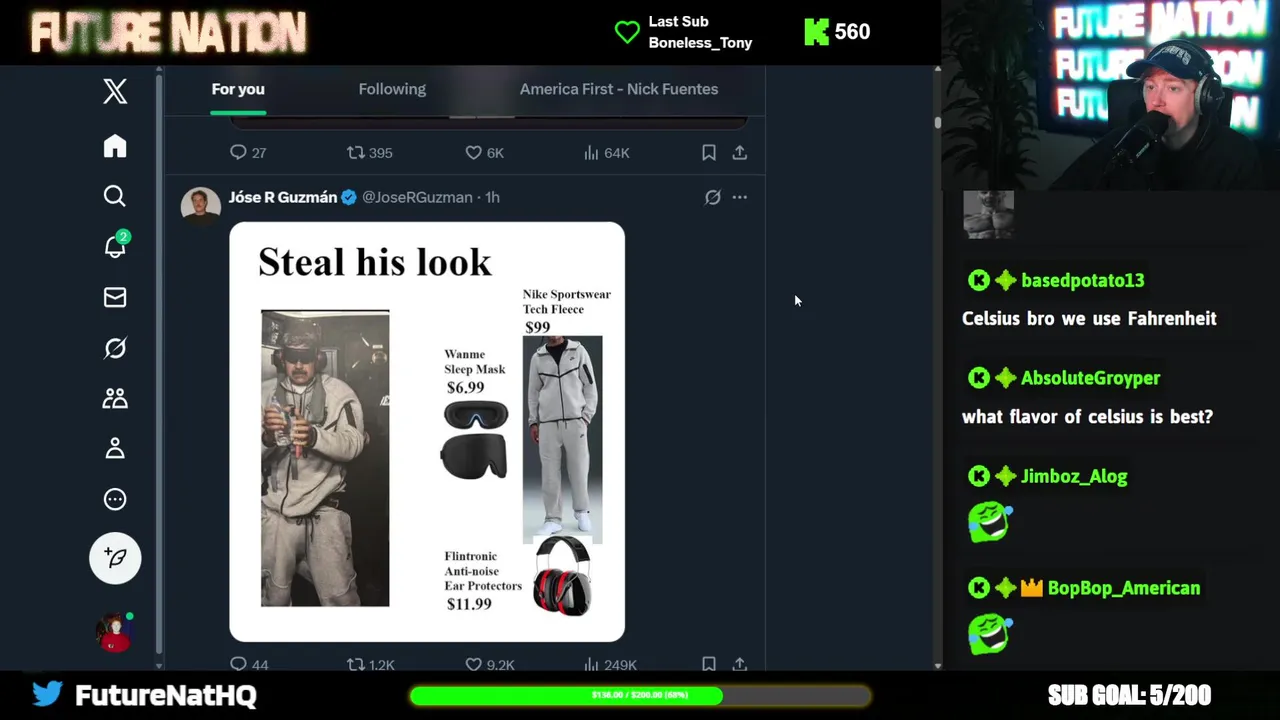Open Jóse R Guzmán display name link
Screen dimensions: 1280x720
[283, 197]
